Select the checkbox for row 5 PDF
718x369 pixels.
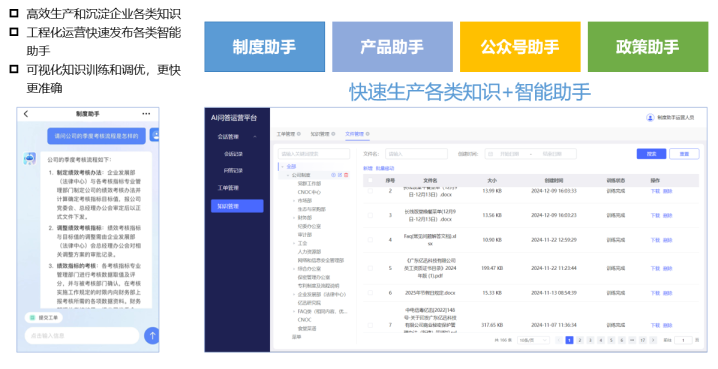[370, 268]
